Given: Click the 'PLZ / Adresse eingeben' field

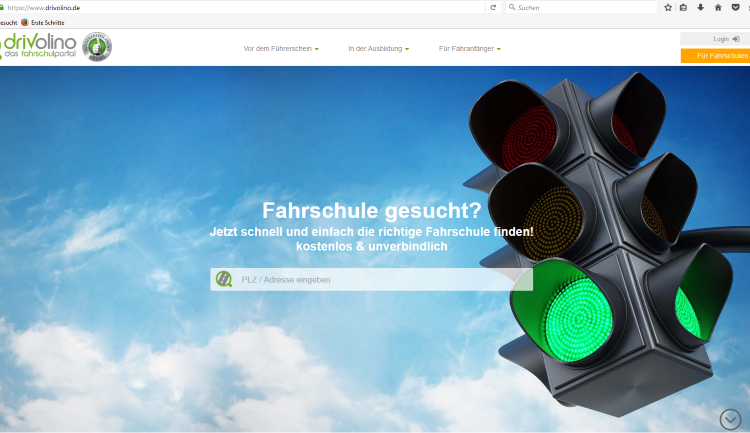Looking at the screenshot, I should tap(380, 279).
